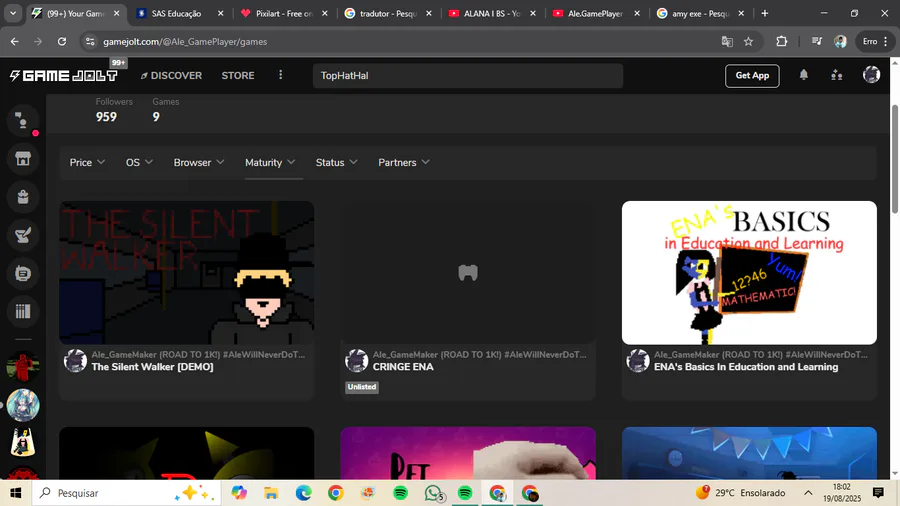Click the Games 9 stat
The height and width of the screenshot is (506, 900).
[165, 110]
